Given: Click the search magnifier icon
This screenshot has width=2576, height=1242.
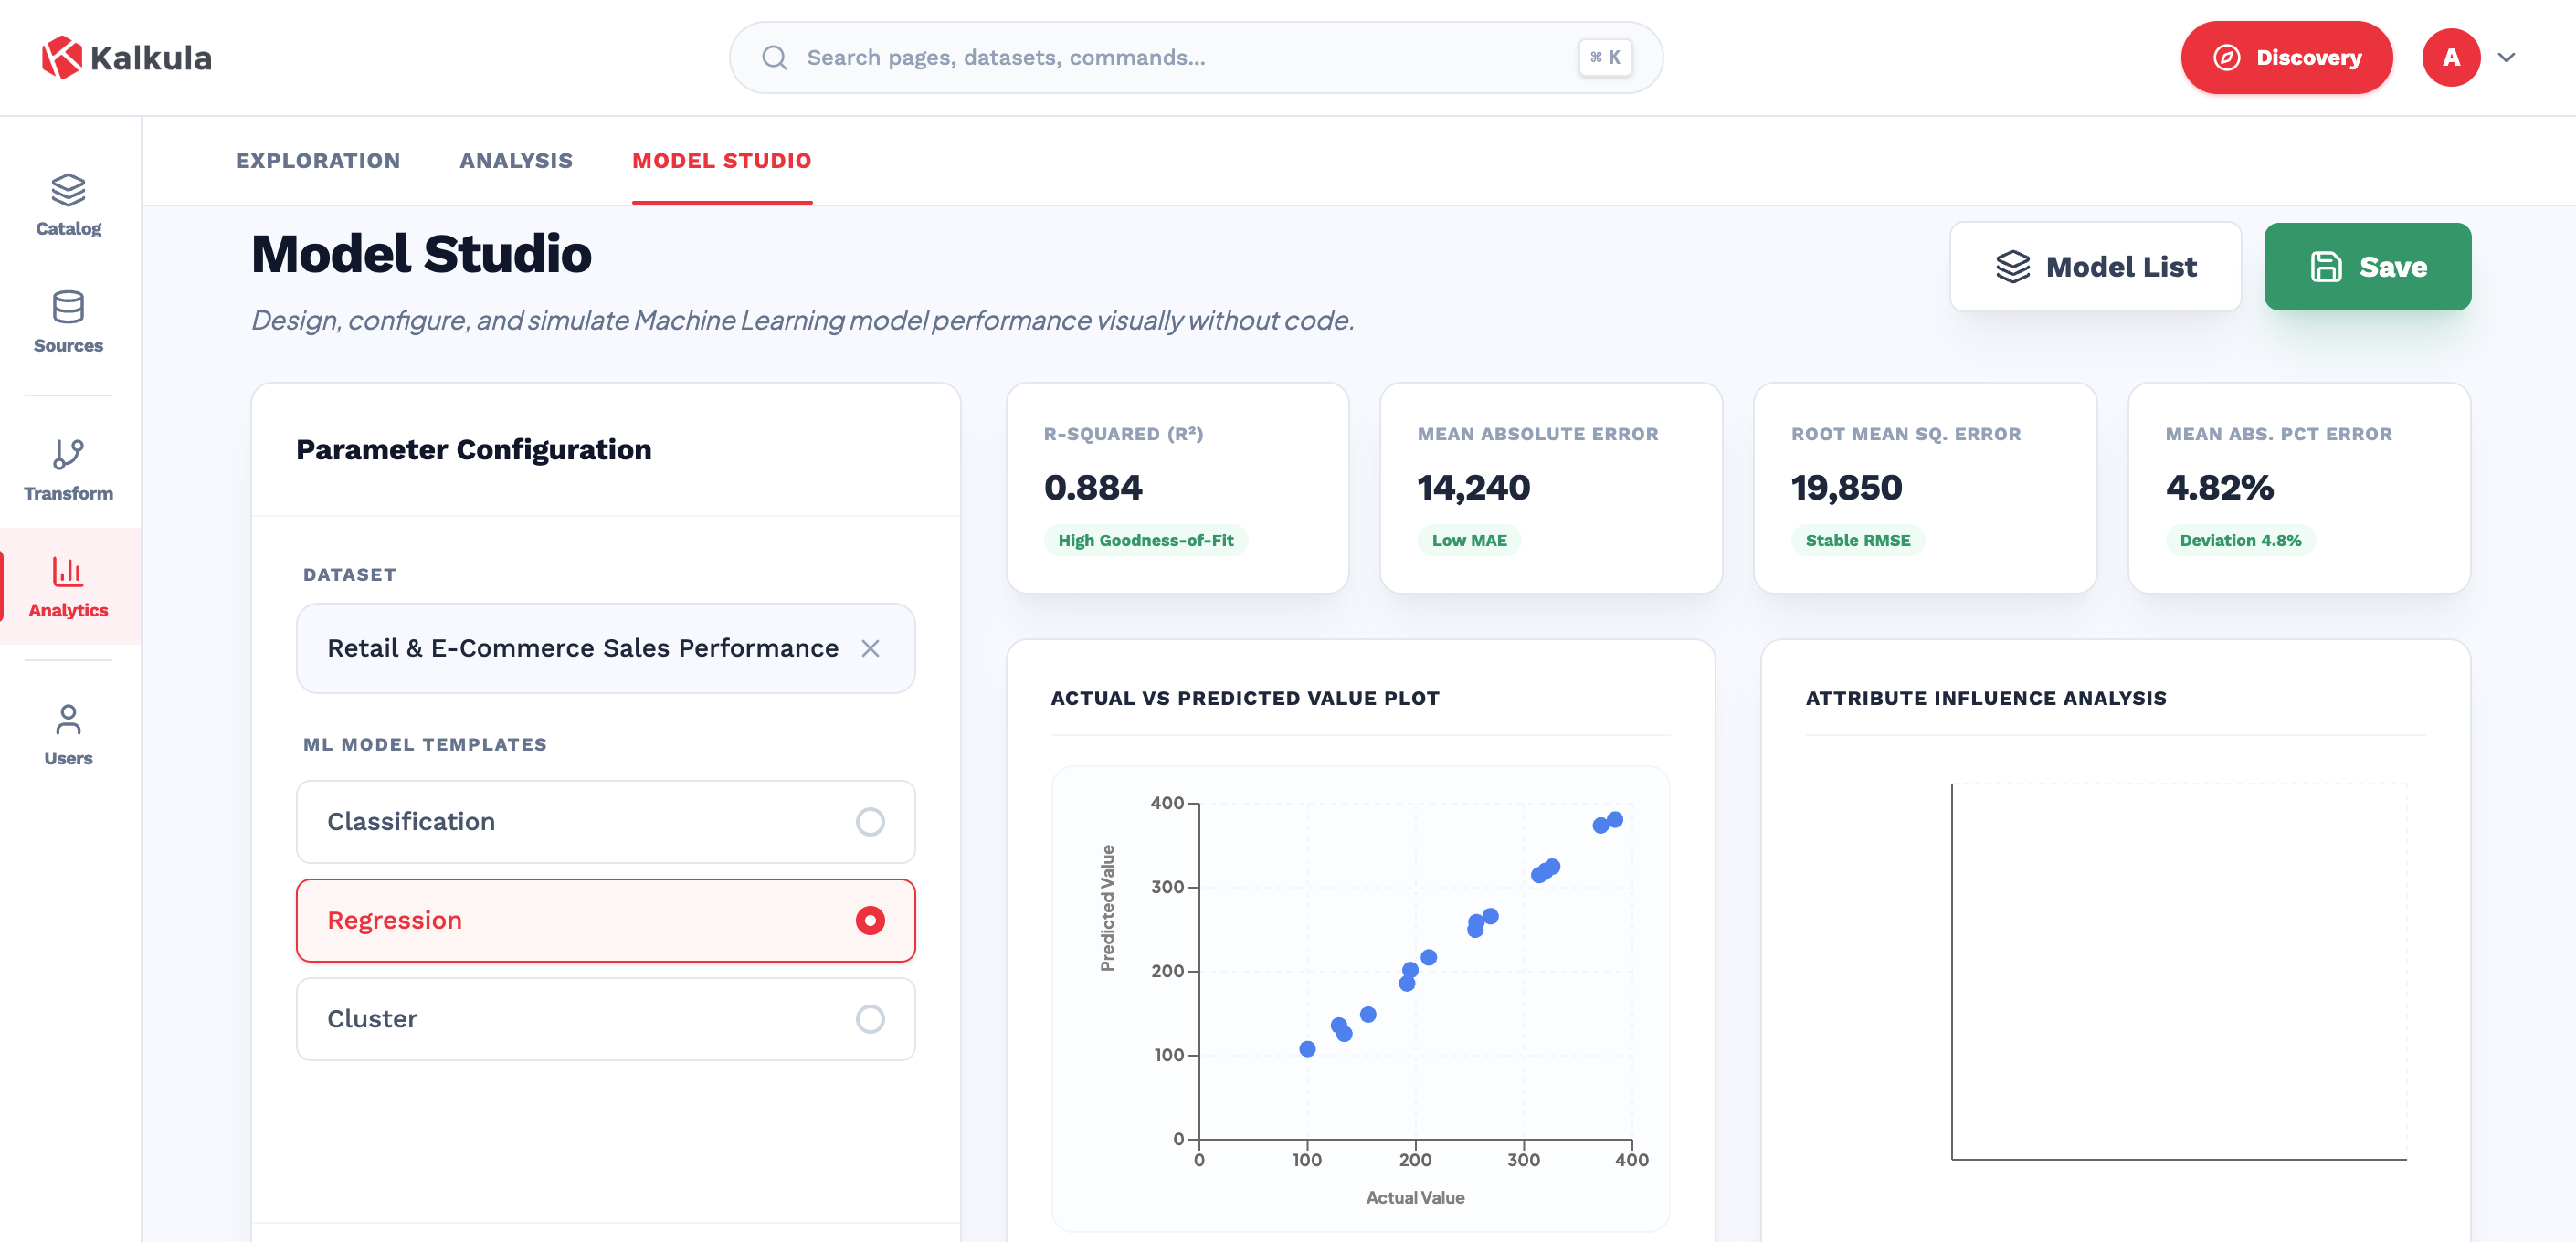Looking at the screenshot, I should (774, 57).
